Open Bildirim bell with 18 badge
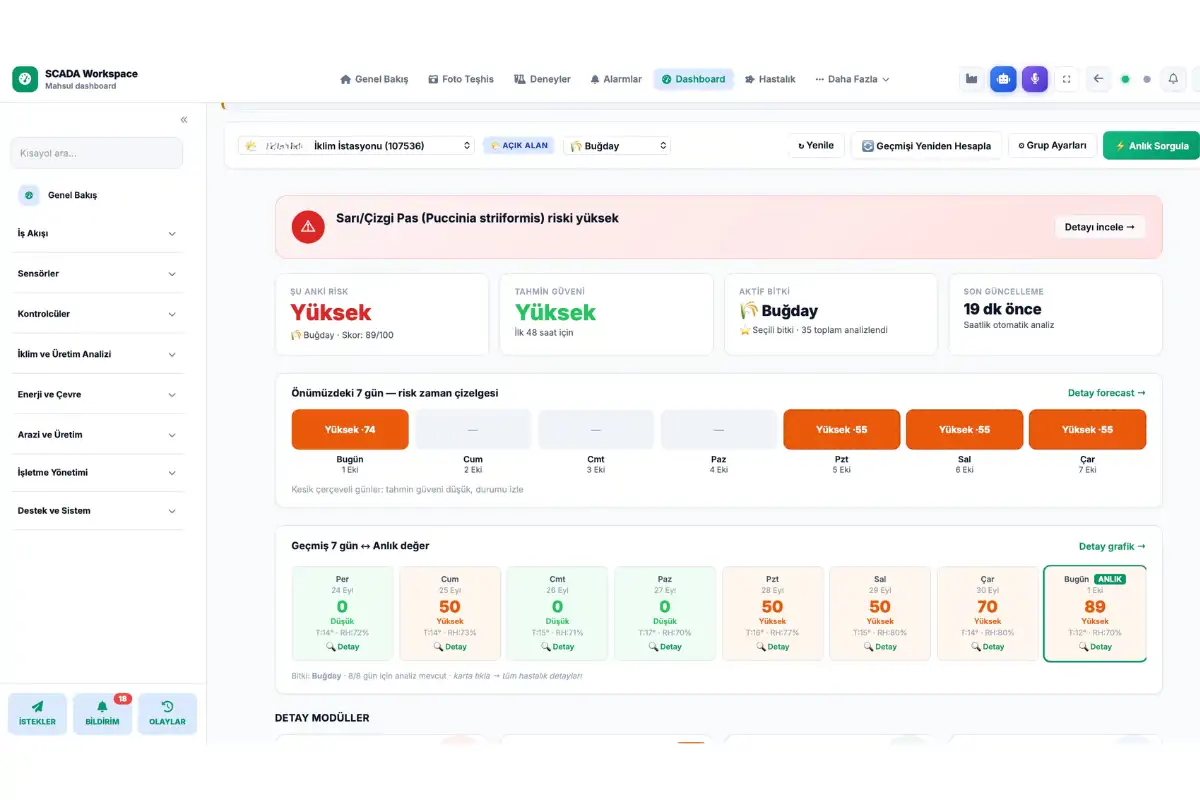Viewport: 1200px width, 800px height. click(x=102, y=714)
